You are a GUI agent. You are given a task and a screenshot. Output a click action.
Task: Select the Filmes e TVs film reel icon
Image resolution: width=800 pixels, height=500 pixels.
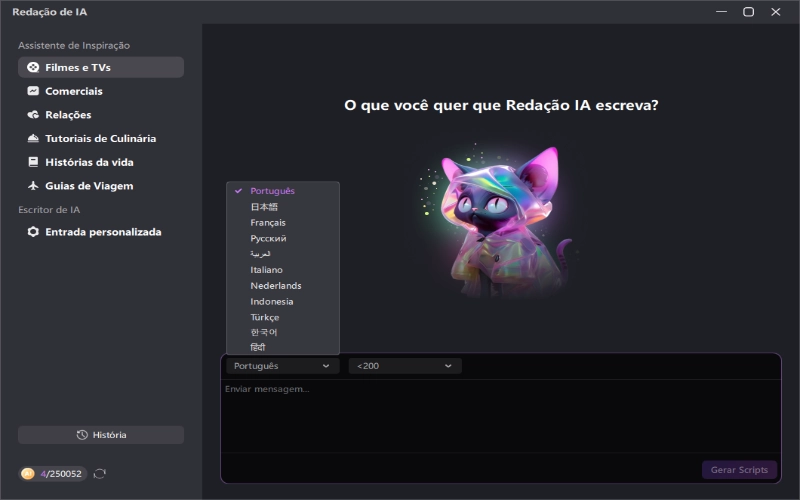tap(33, 67)
